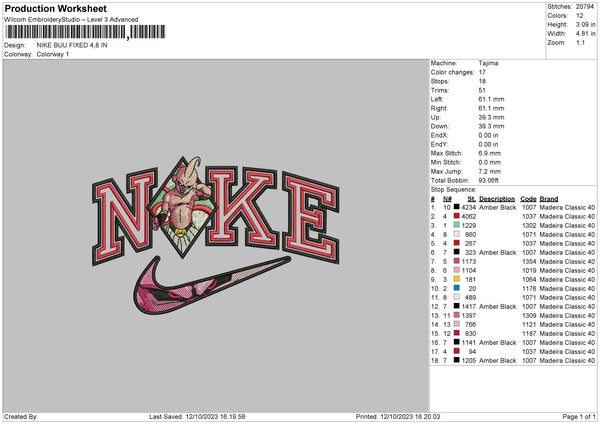Screen dimensions: 600x424
Task: Click the Colors value "12"
Action: click(x=579, y=16)
